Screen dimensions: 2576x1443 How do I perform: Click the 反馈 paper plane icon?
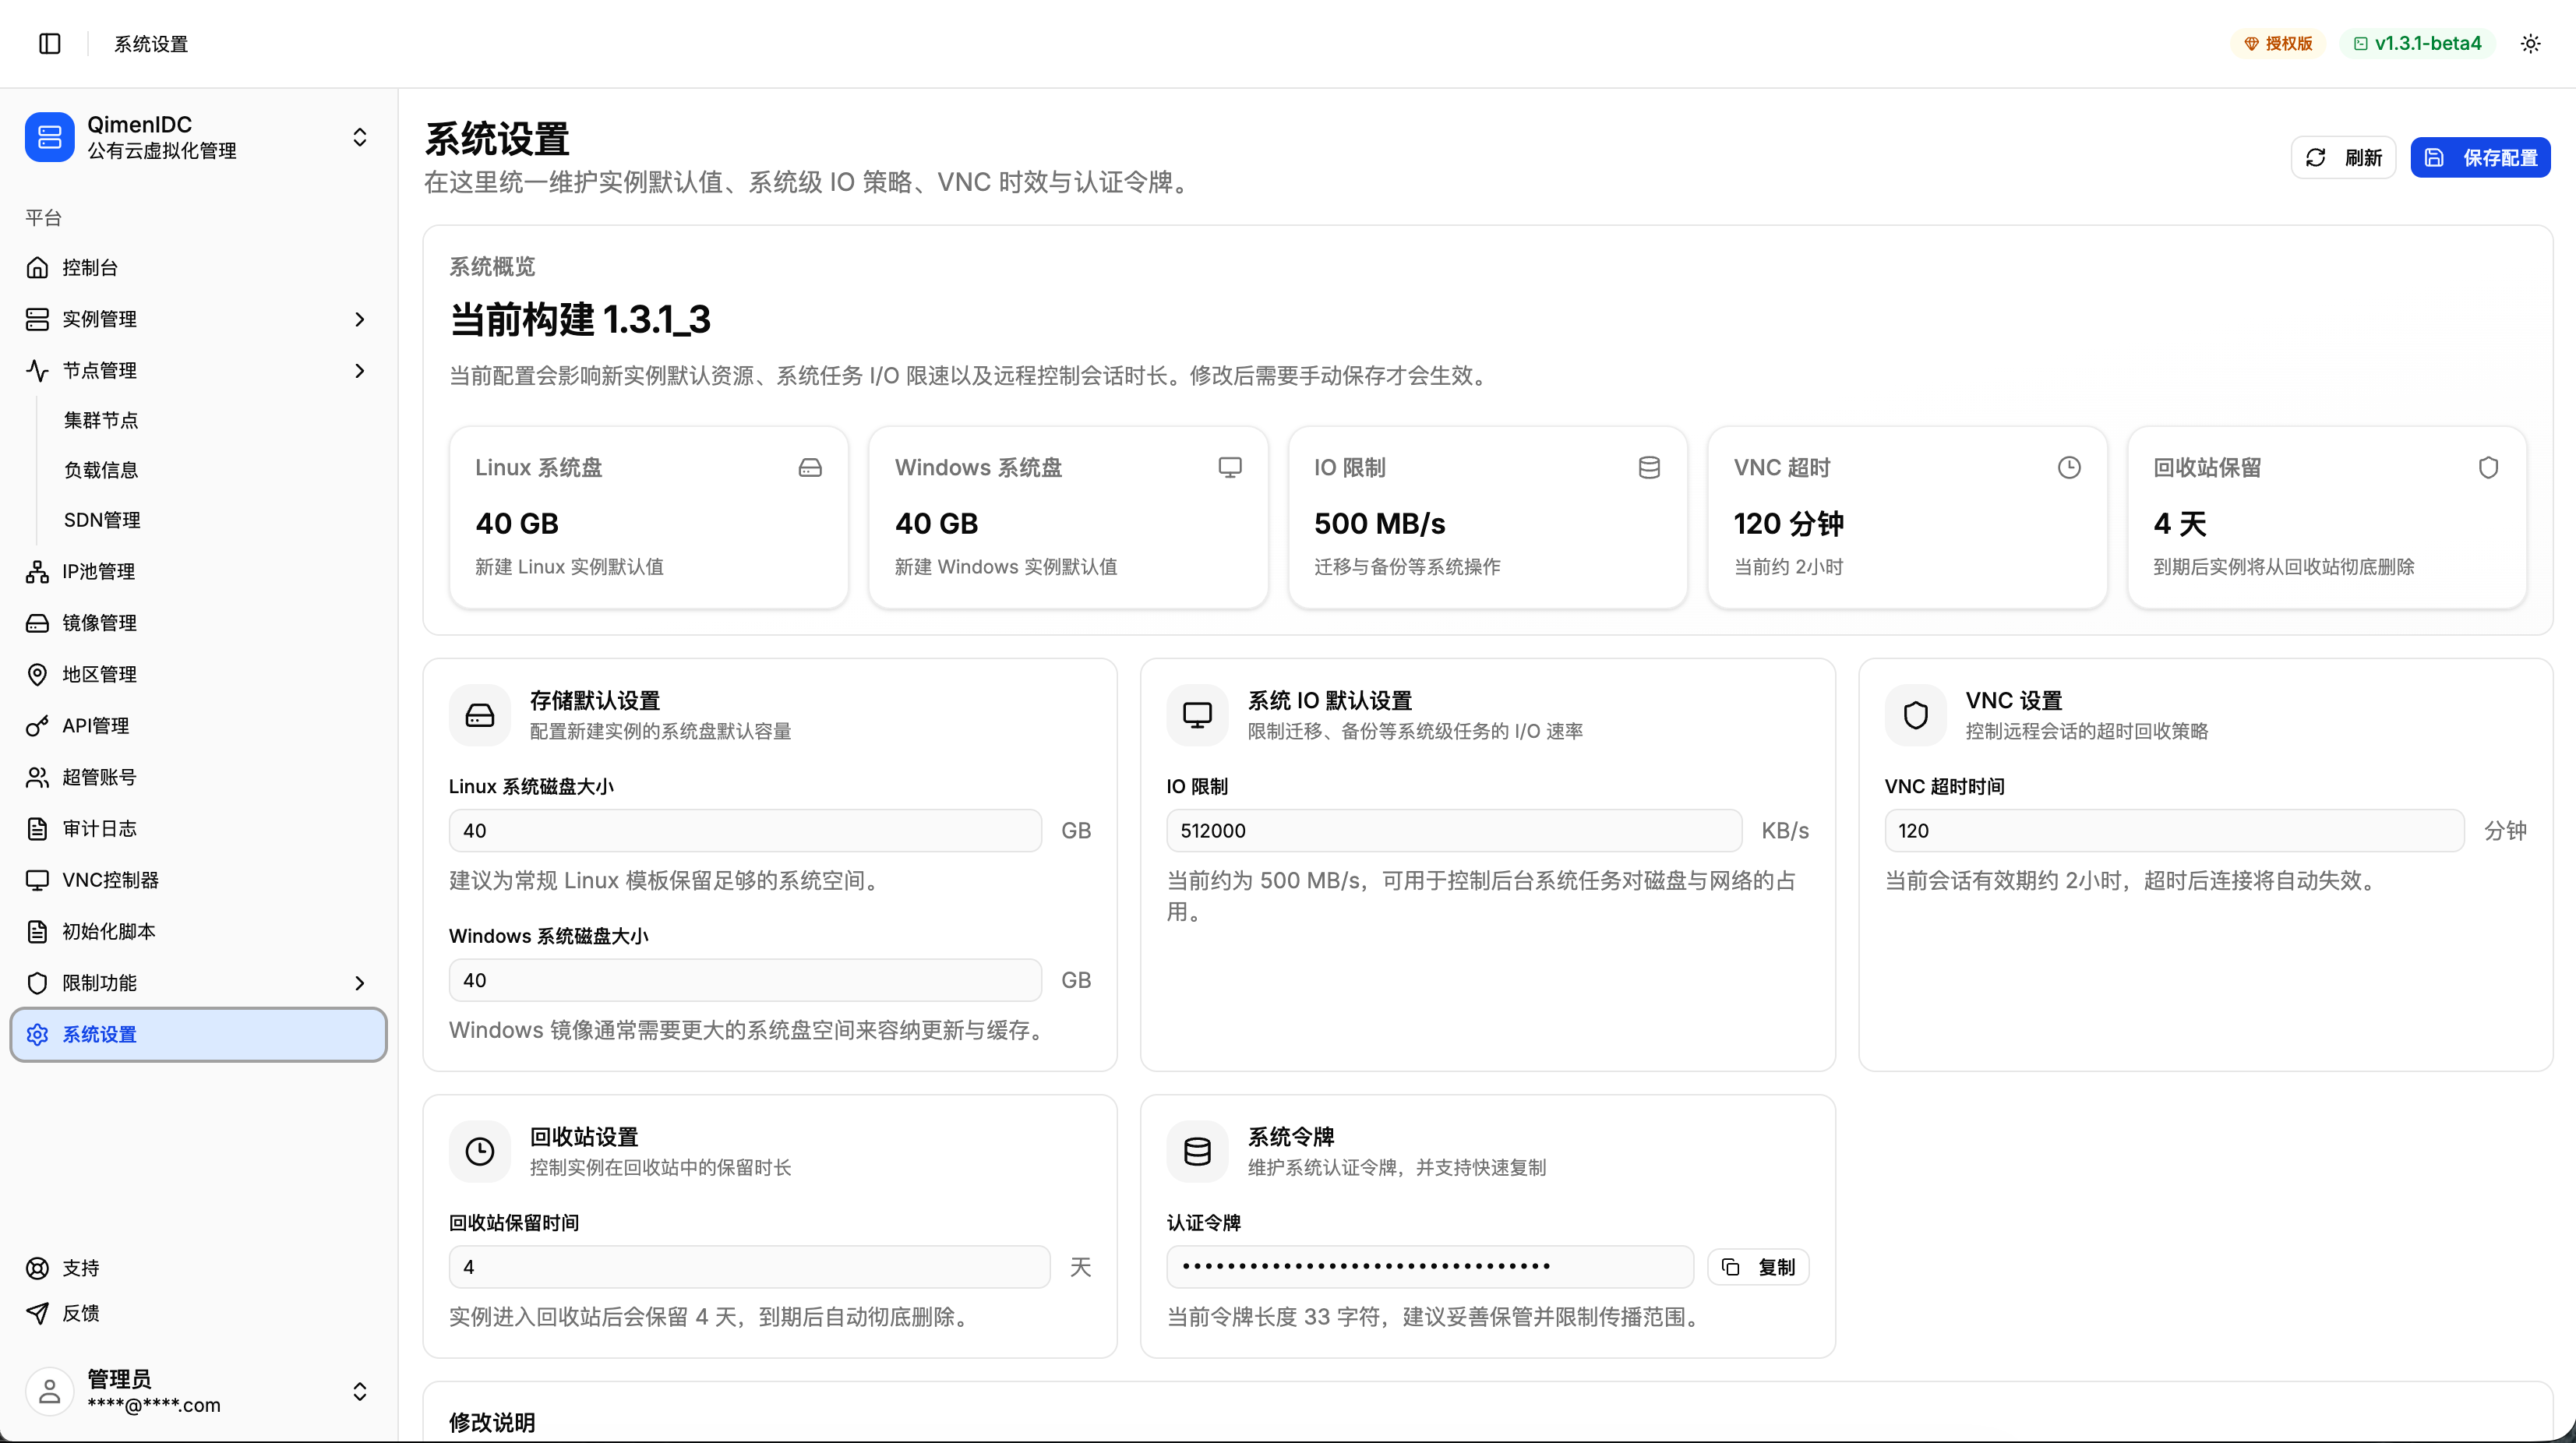tap(37, 1313)
